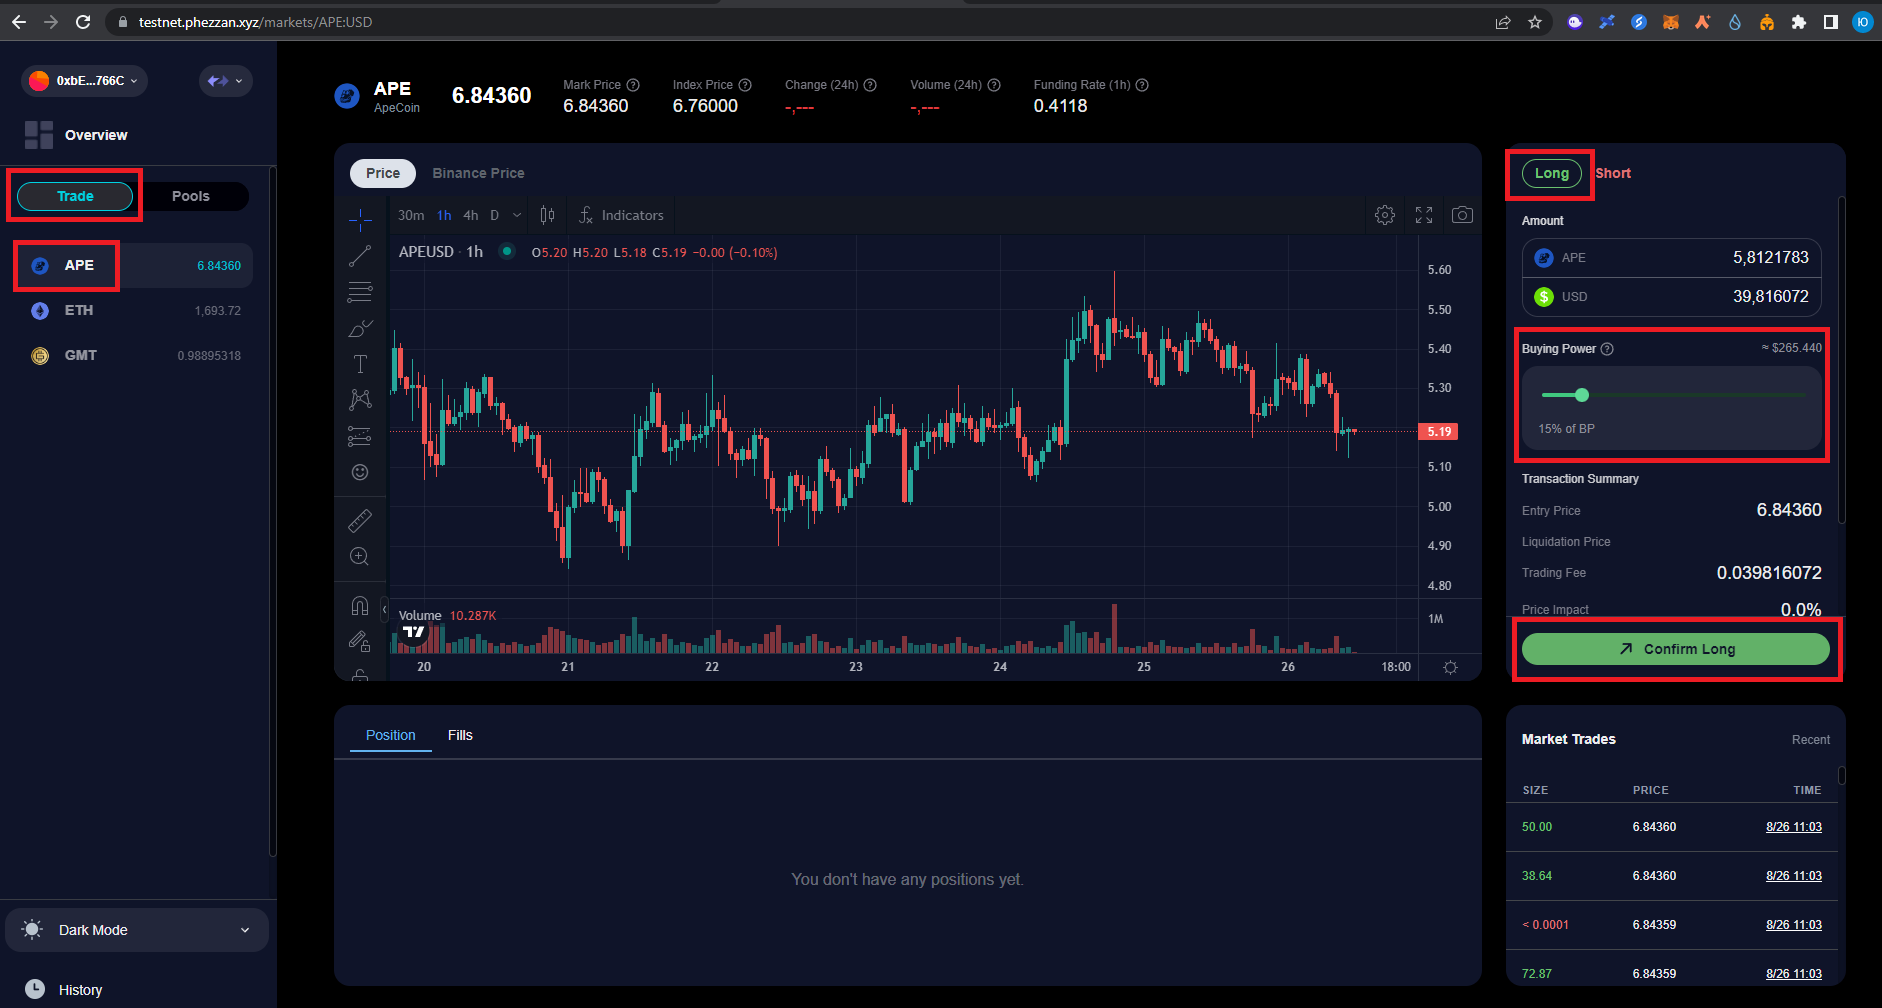Switch to the Binance Price tab

pos(478,173)
